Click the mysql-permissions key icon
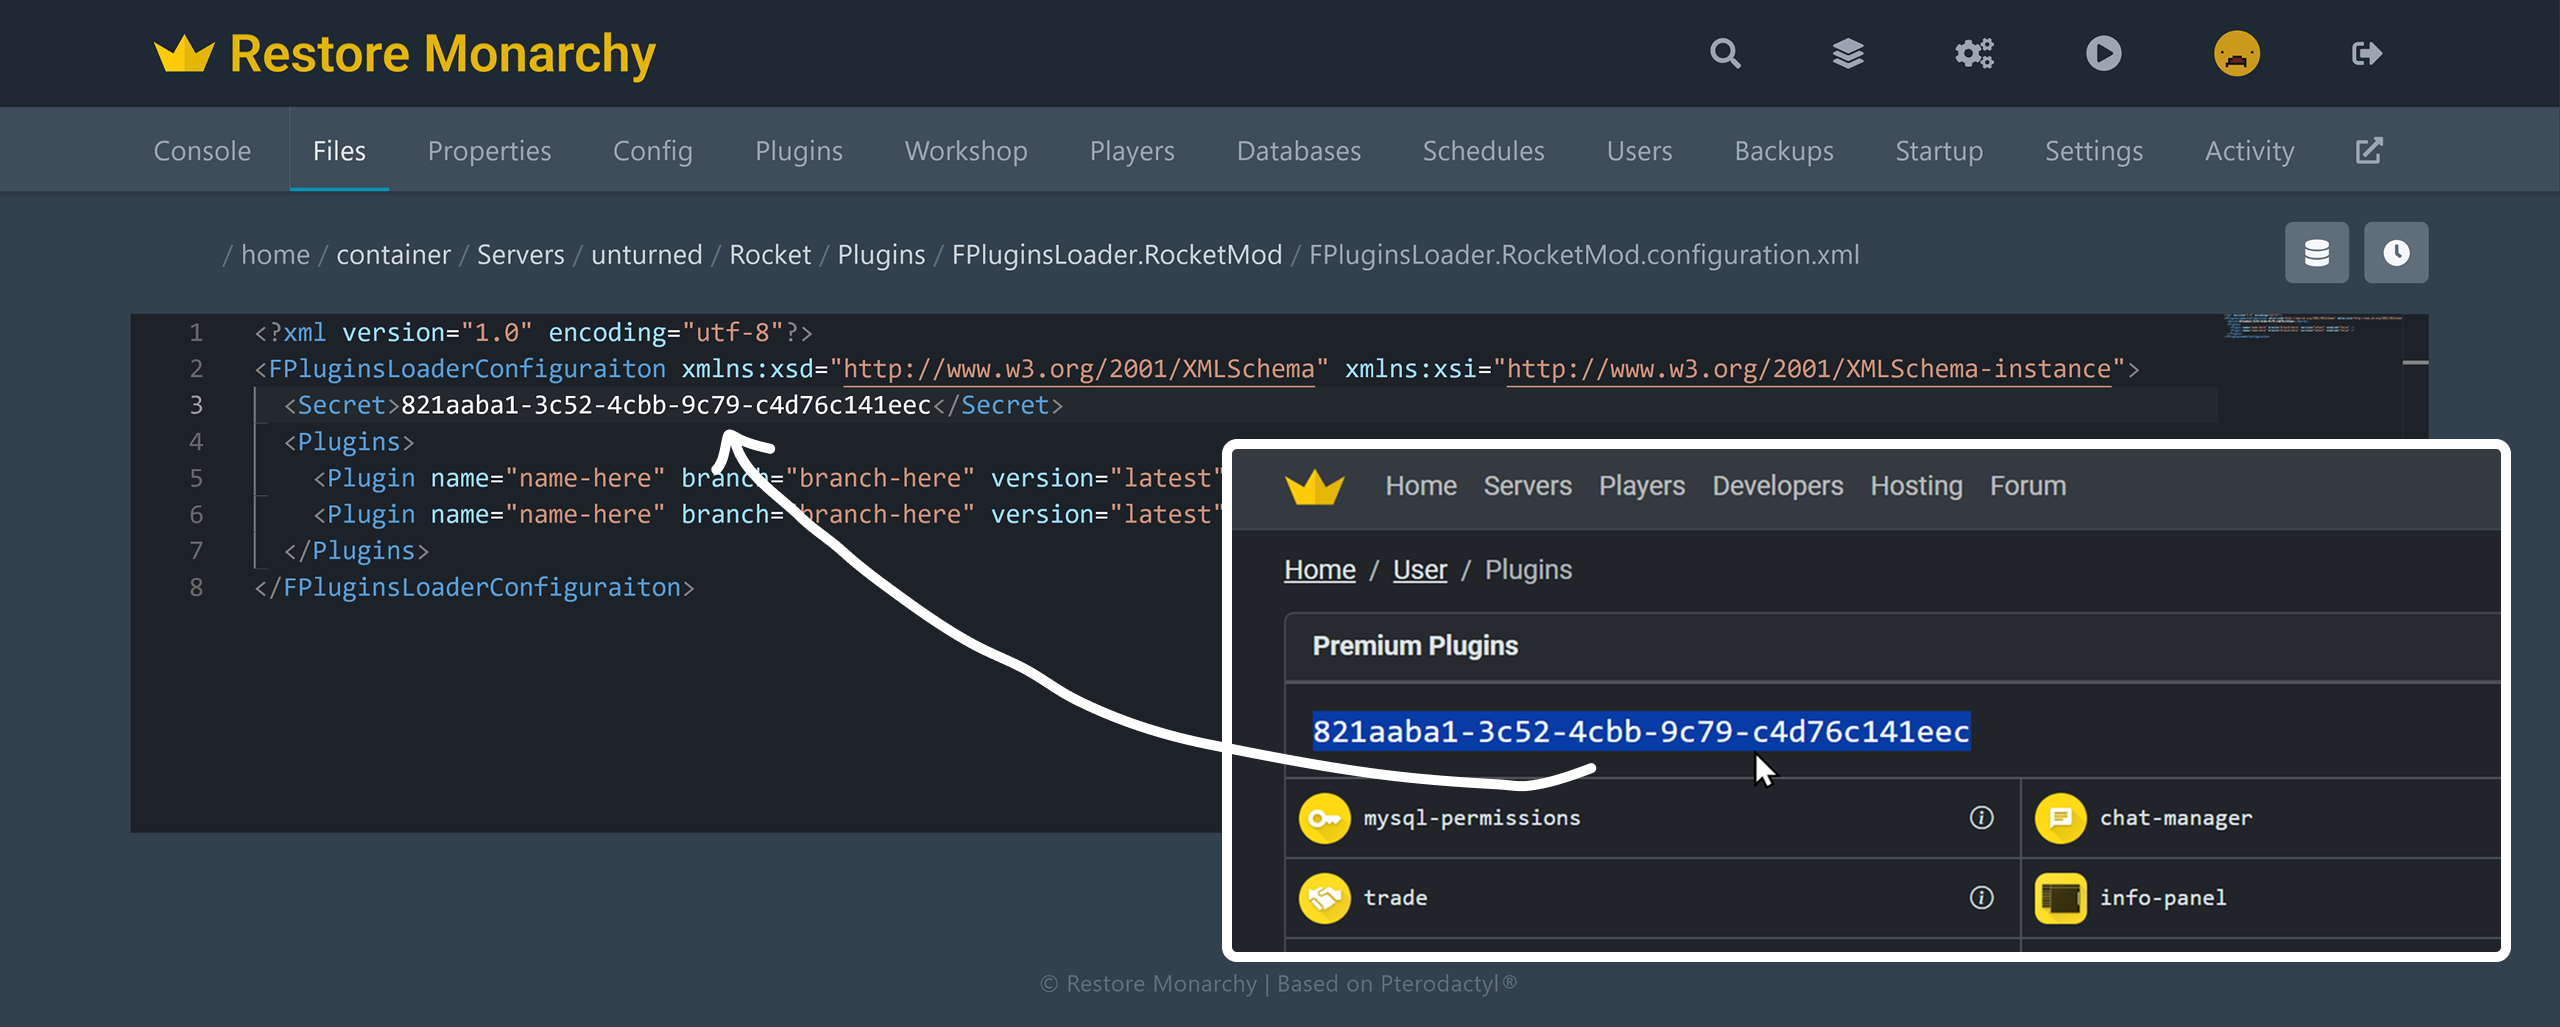This screenshot has height=1027, width=2560. 1325,817
